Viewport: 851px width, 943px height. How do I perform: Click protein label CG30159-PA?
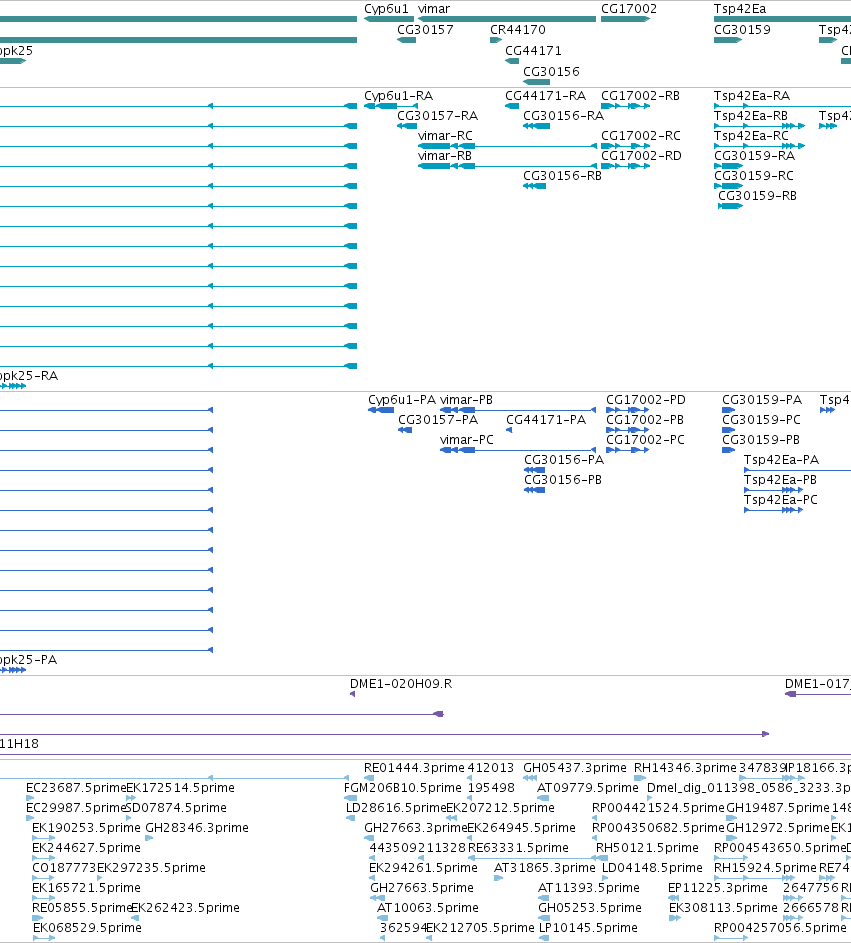762,400
